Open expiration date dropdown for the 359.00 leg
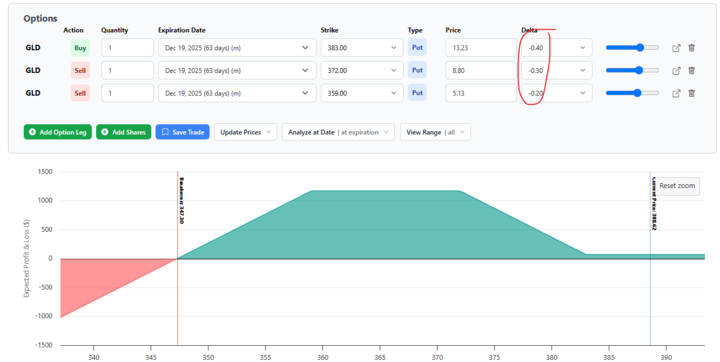The height and width of the screenshot is (362, 720). point(237,93)
